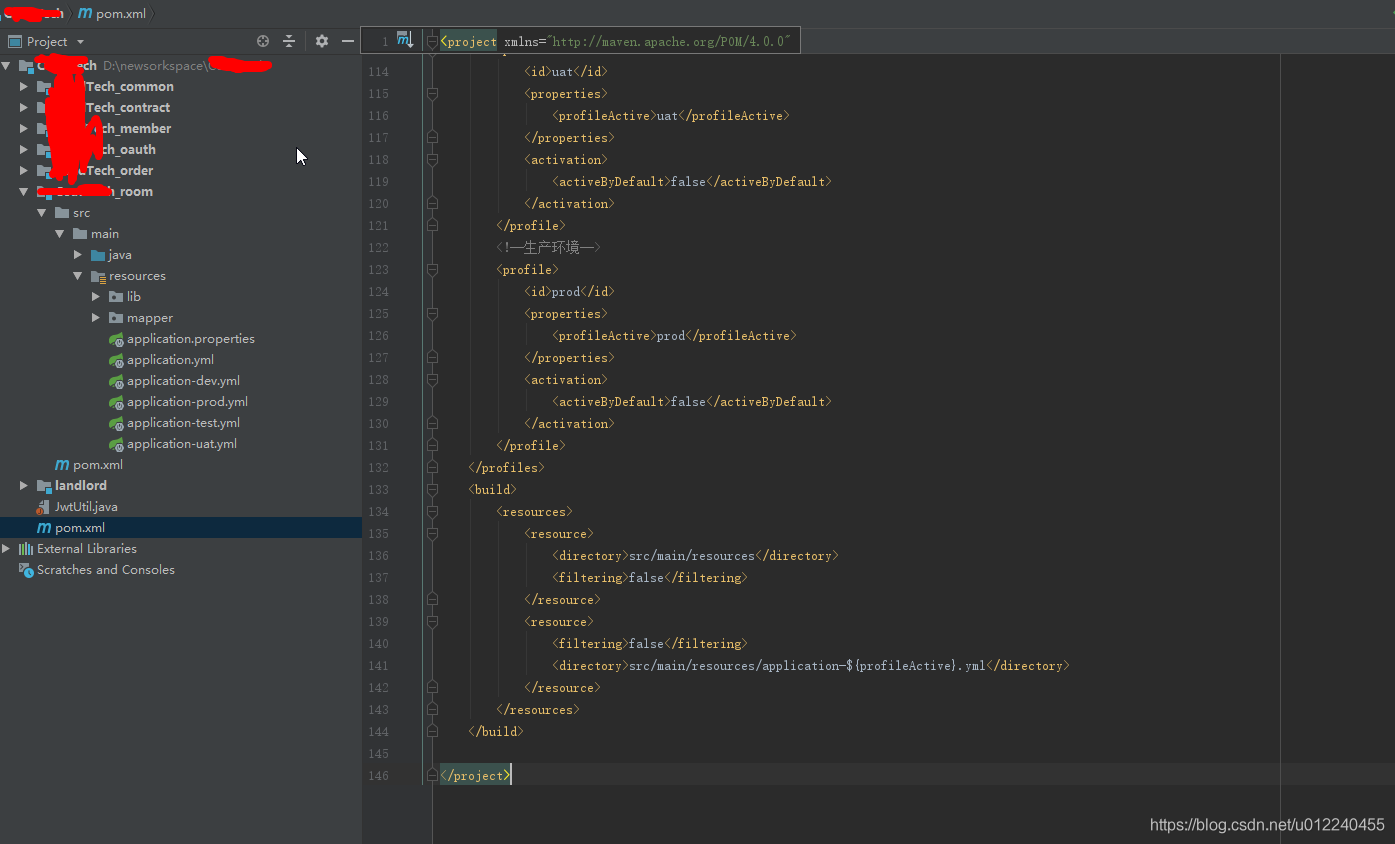Click the lib folder icon
The width and height of the screenshot is (1395, 844).
[x=116, y=296]
